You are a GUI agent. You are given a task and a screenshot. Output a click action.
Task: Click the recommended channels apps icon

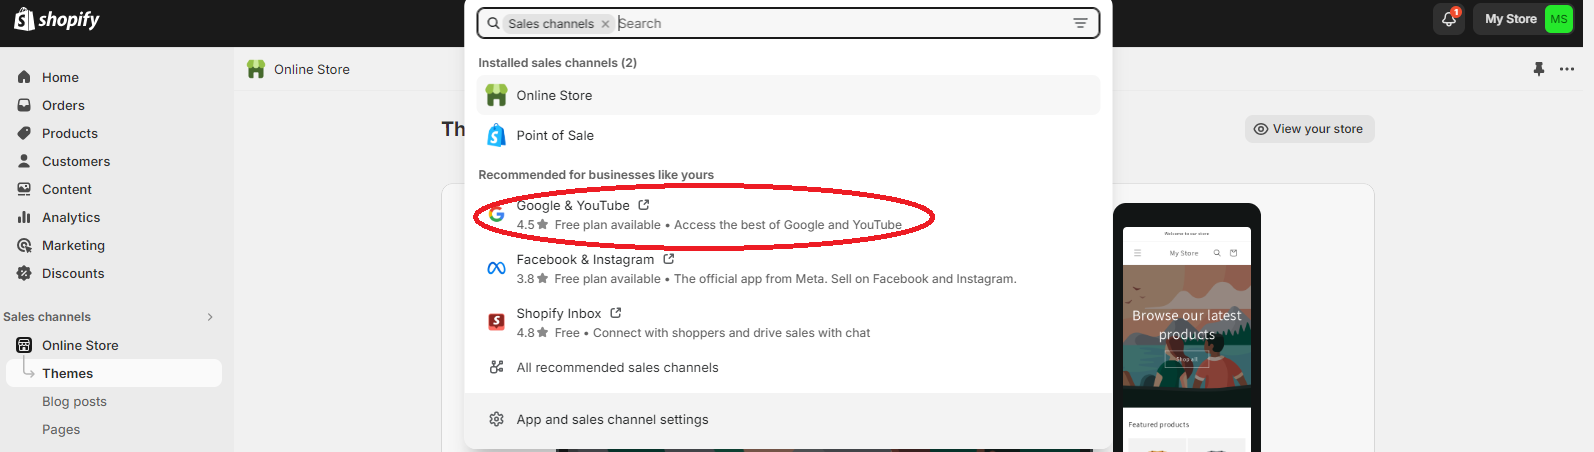(x=496, y=367)
